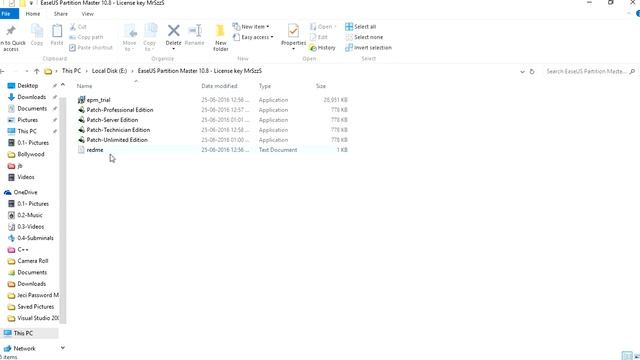The width and height of the screenshot is (640, 360).
Task: Sort by Name column header
Action: tap(84, 86)
